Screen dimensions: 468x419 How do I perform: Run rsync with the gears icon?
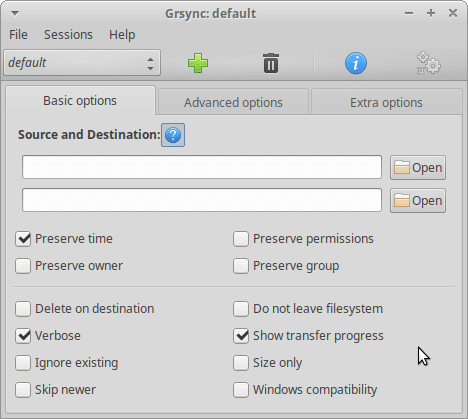pyautogui.click(x=428, y=63)
